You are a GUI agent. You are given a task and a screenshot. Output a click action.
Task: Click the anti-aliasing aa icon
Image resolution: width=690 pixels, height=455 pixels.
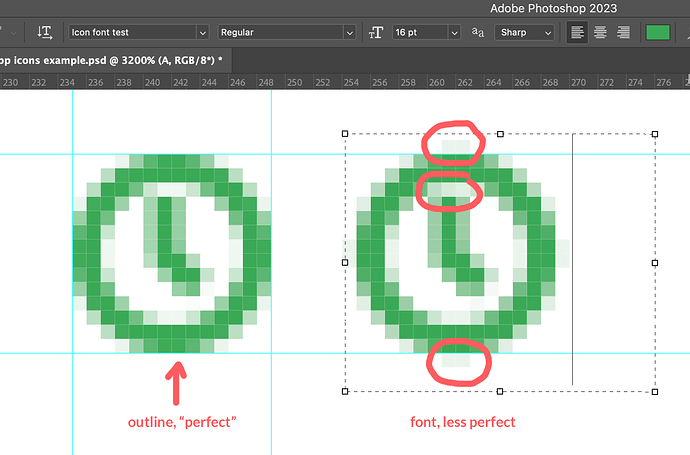(x=478, y=32)
